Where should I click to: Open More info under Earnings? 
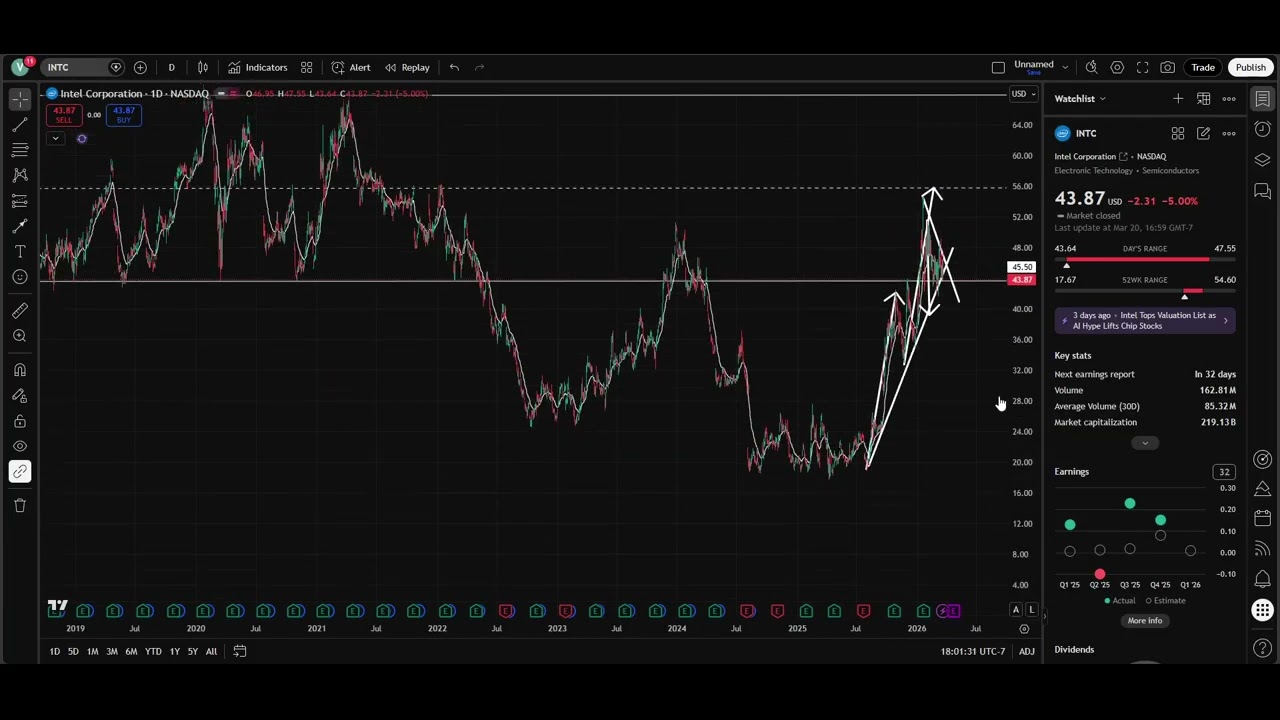[1145, 621]
